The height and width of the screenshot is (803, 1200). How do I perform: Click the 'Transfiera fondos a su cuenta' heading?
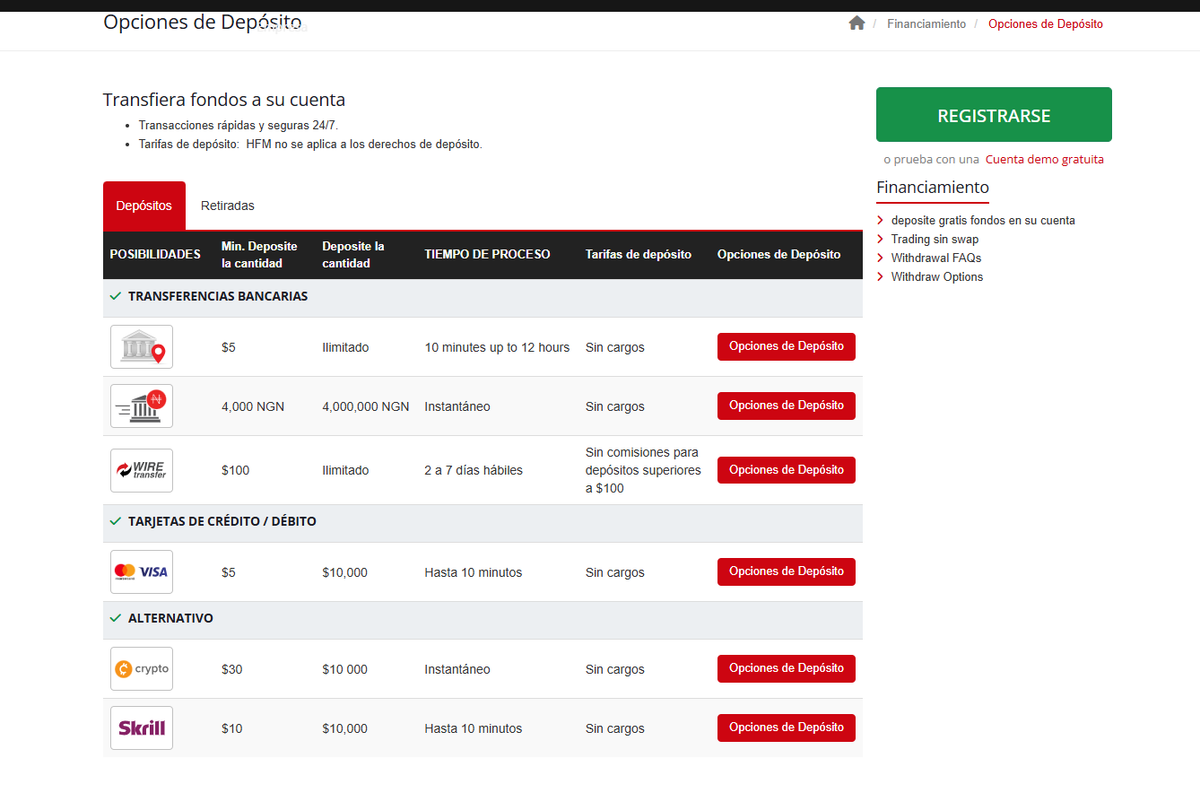[x=224, y=100]
